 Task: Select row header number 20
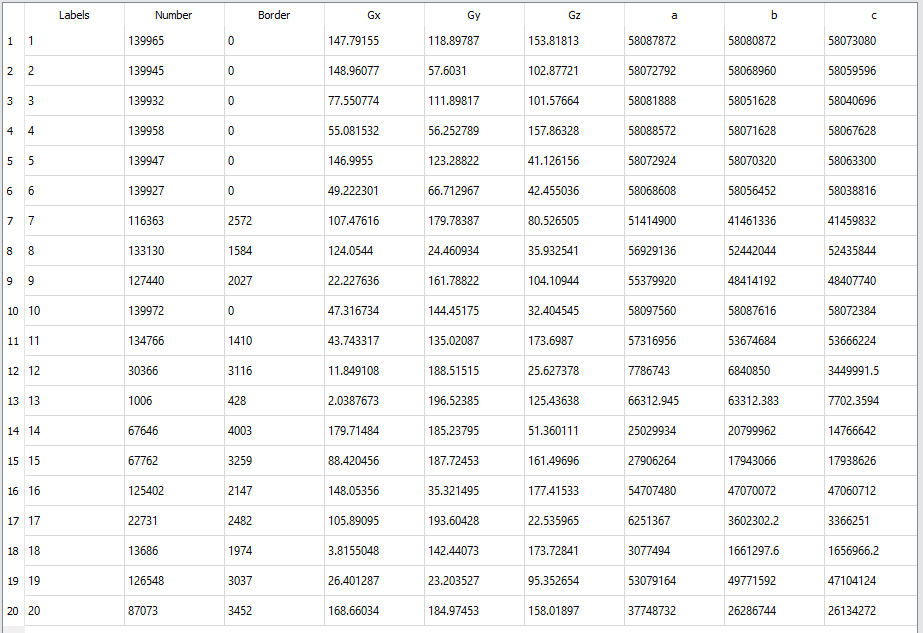point(11,611)
